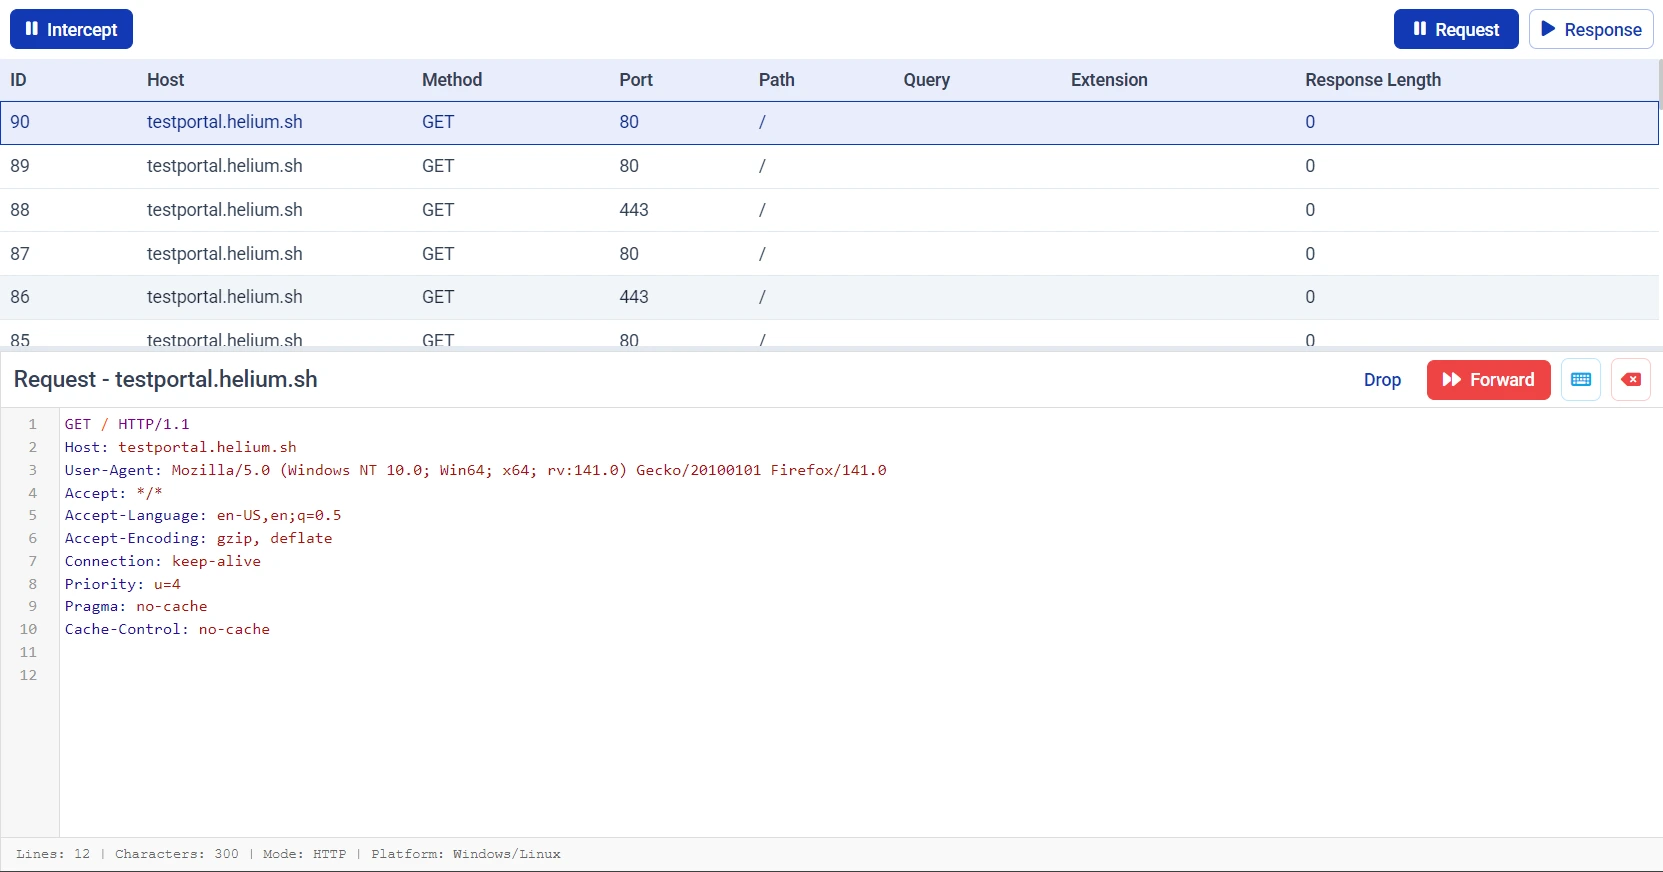Click the Accept-Language header line
The width and height of the screenshot is (1663, 872).
point(203,515)
